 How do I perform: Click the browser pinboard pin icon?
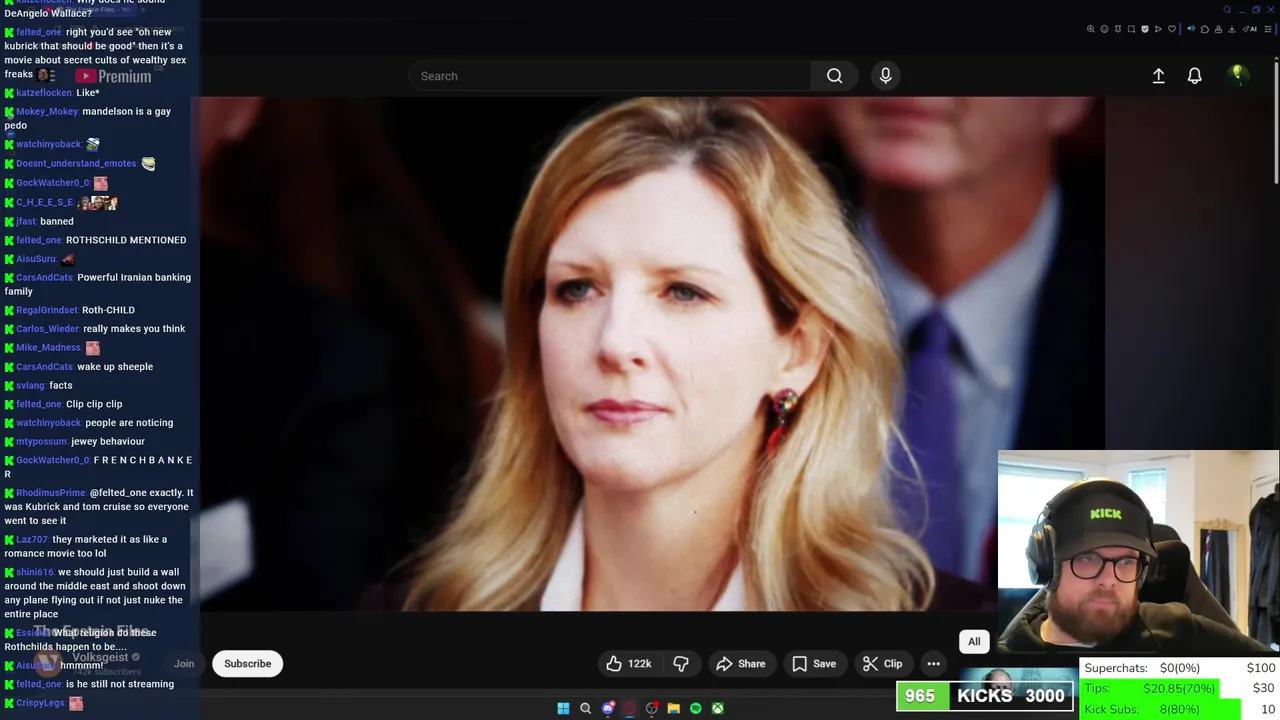(1118, 29)
